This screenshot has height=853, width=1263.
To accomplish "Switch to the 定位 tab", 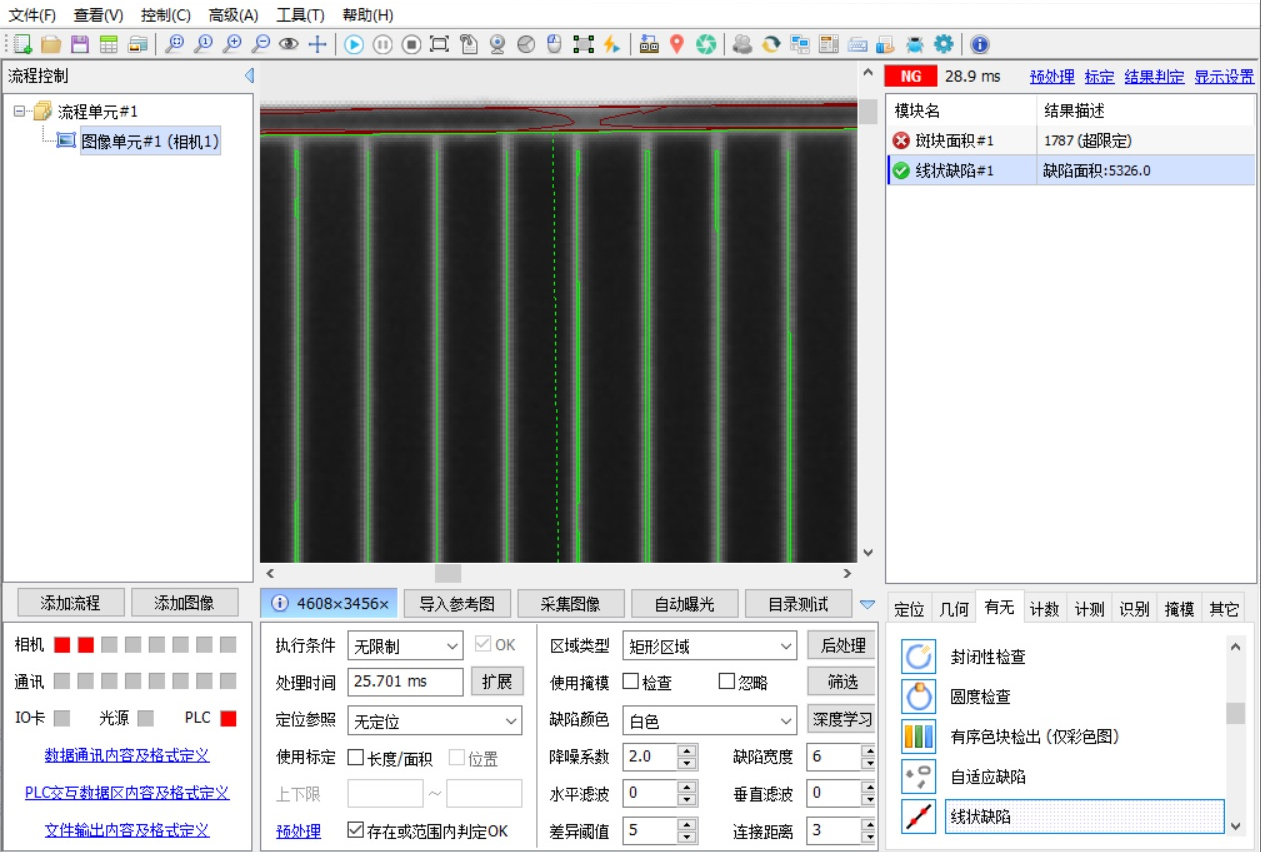I will pyautogui.click(x=909, y=609).
